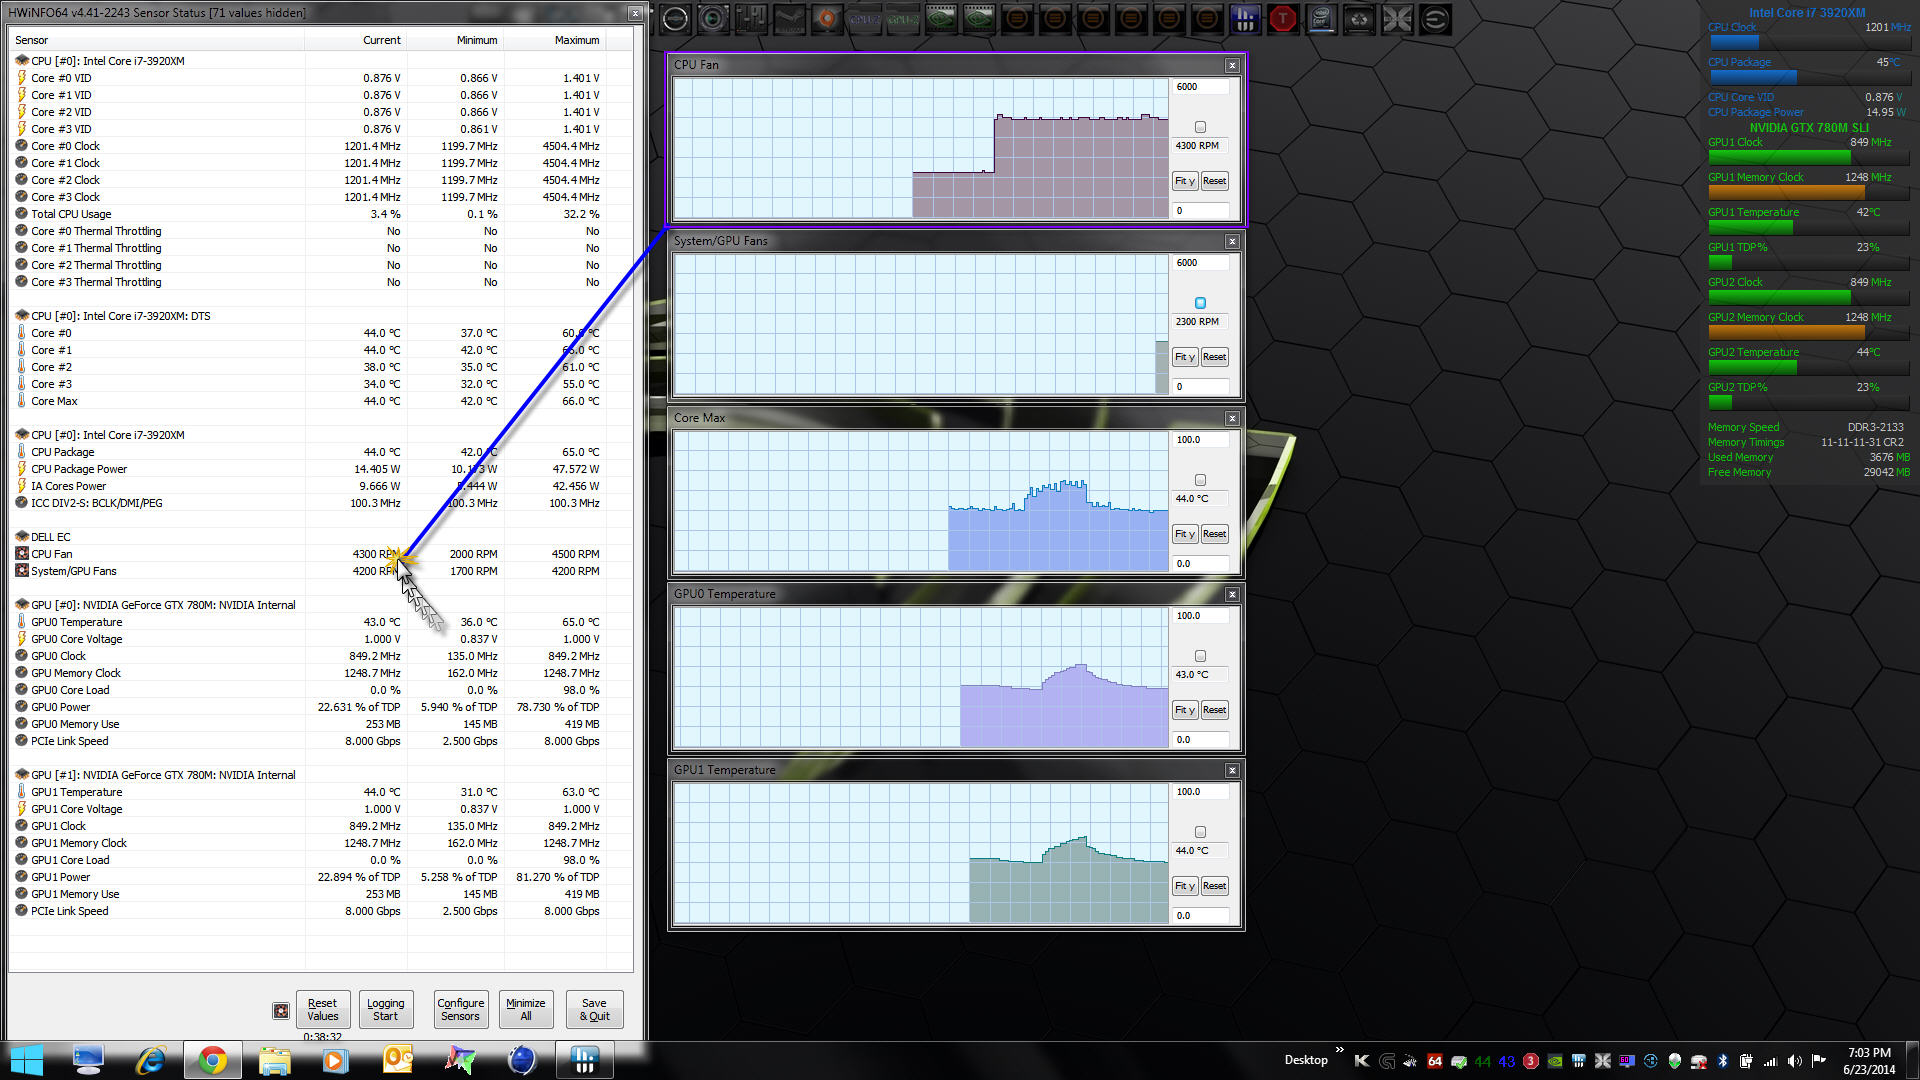Open Google Chrome from the taskbar
The height and width of the screenshot is (1080, 1920).
pos(212,1060)
